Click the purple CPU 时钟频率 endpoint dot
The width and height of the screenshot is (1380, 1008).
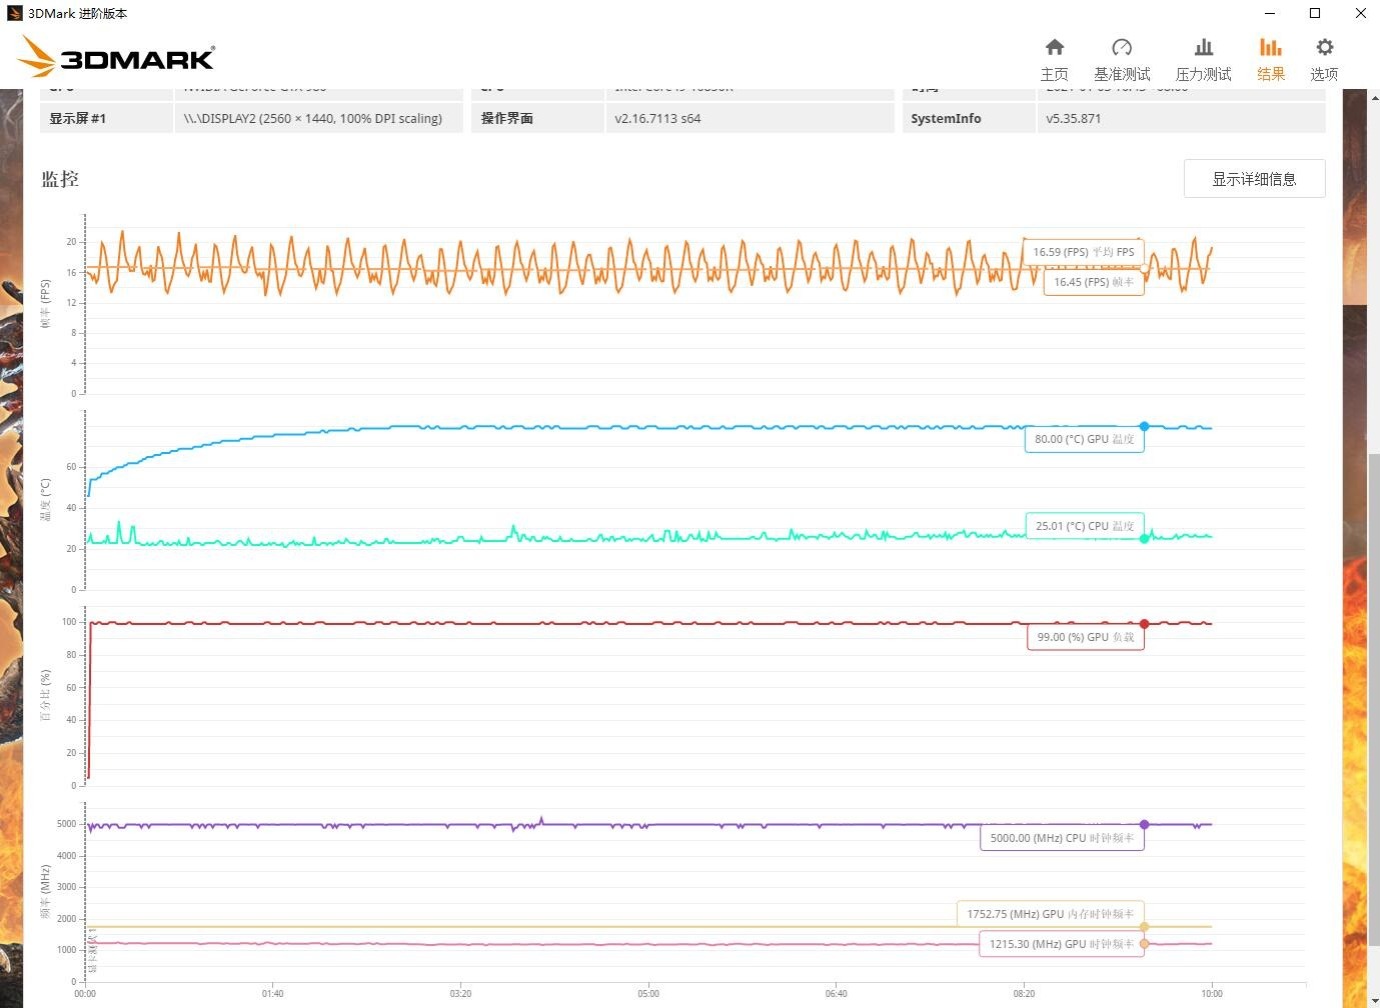coord(1144,825)
